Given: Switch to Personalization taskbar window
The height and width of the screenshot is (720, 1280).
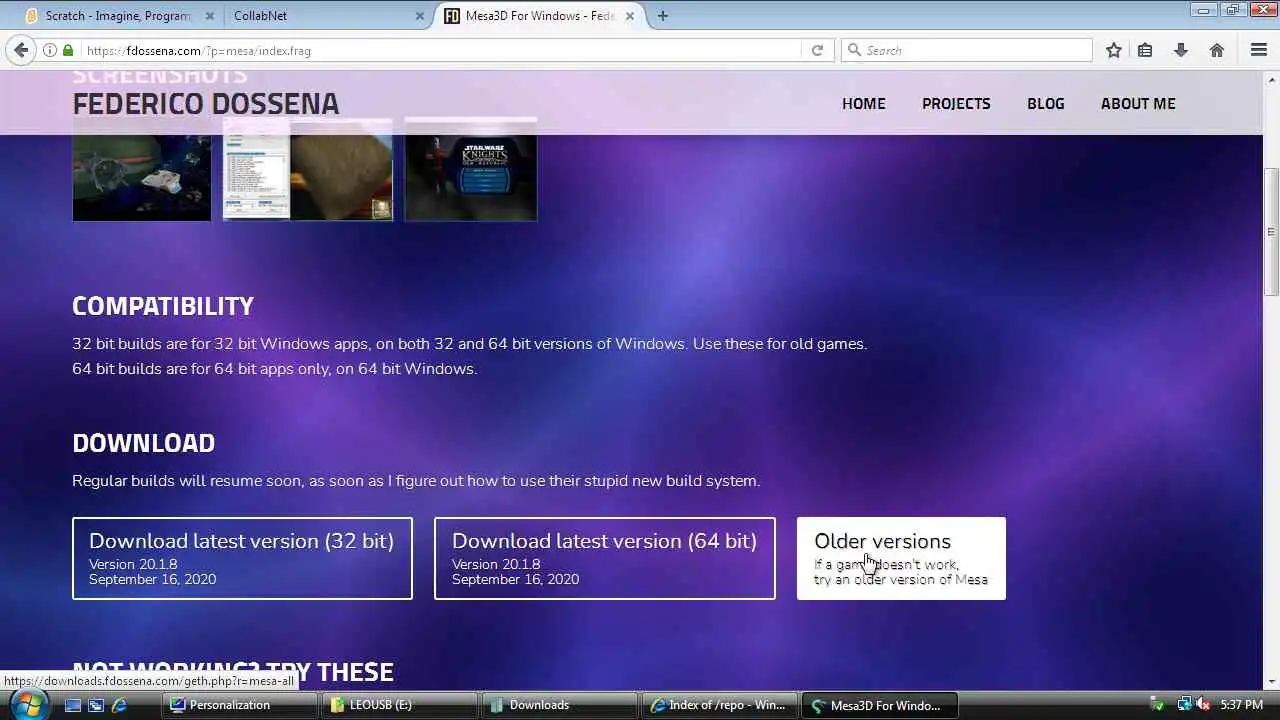Looking at the screenshot, I should (x=239, y=705).
